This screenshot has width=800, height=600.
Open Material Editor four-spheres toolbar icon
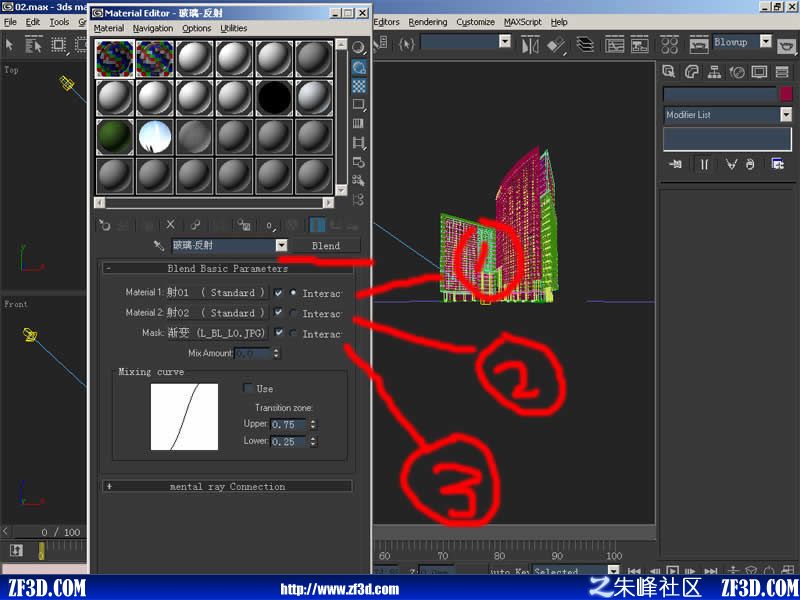click(x=669, y=45)
